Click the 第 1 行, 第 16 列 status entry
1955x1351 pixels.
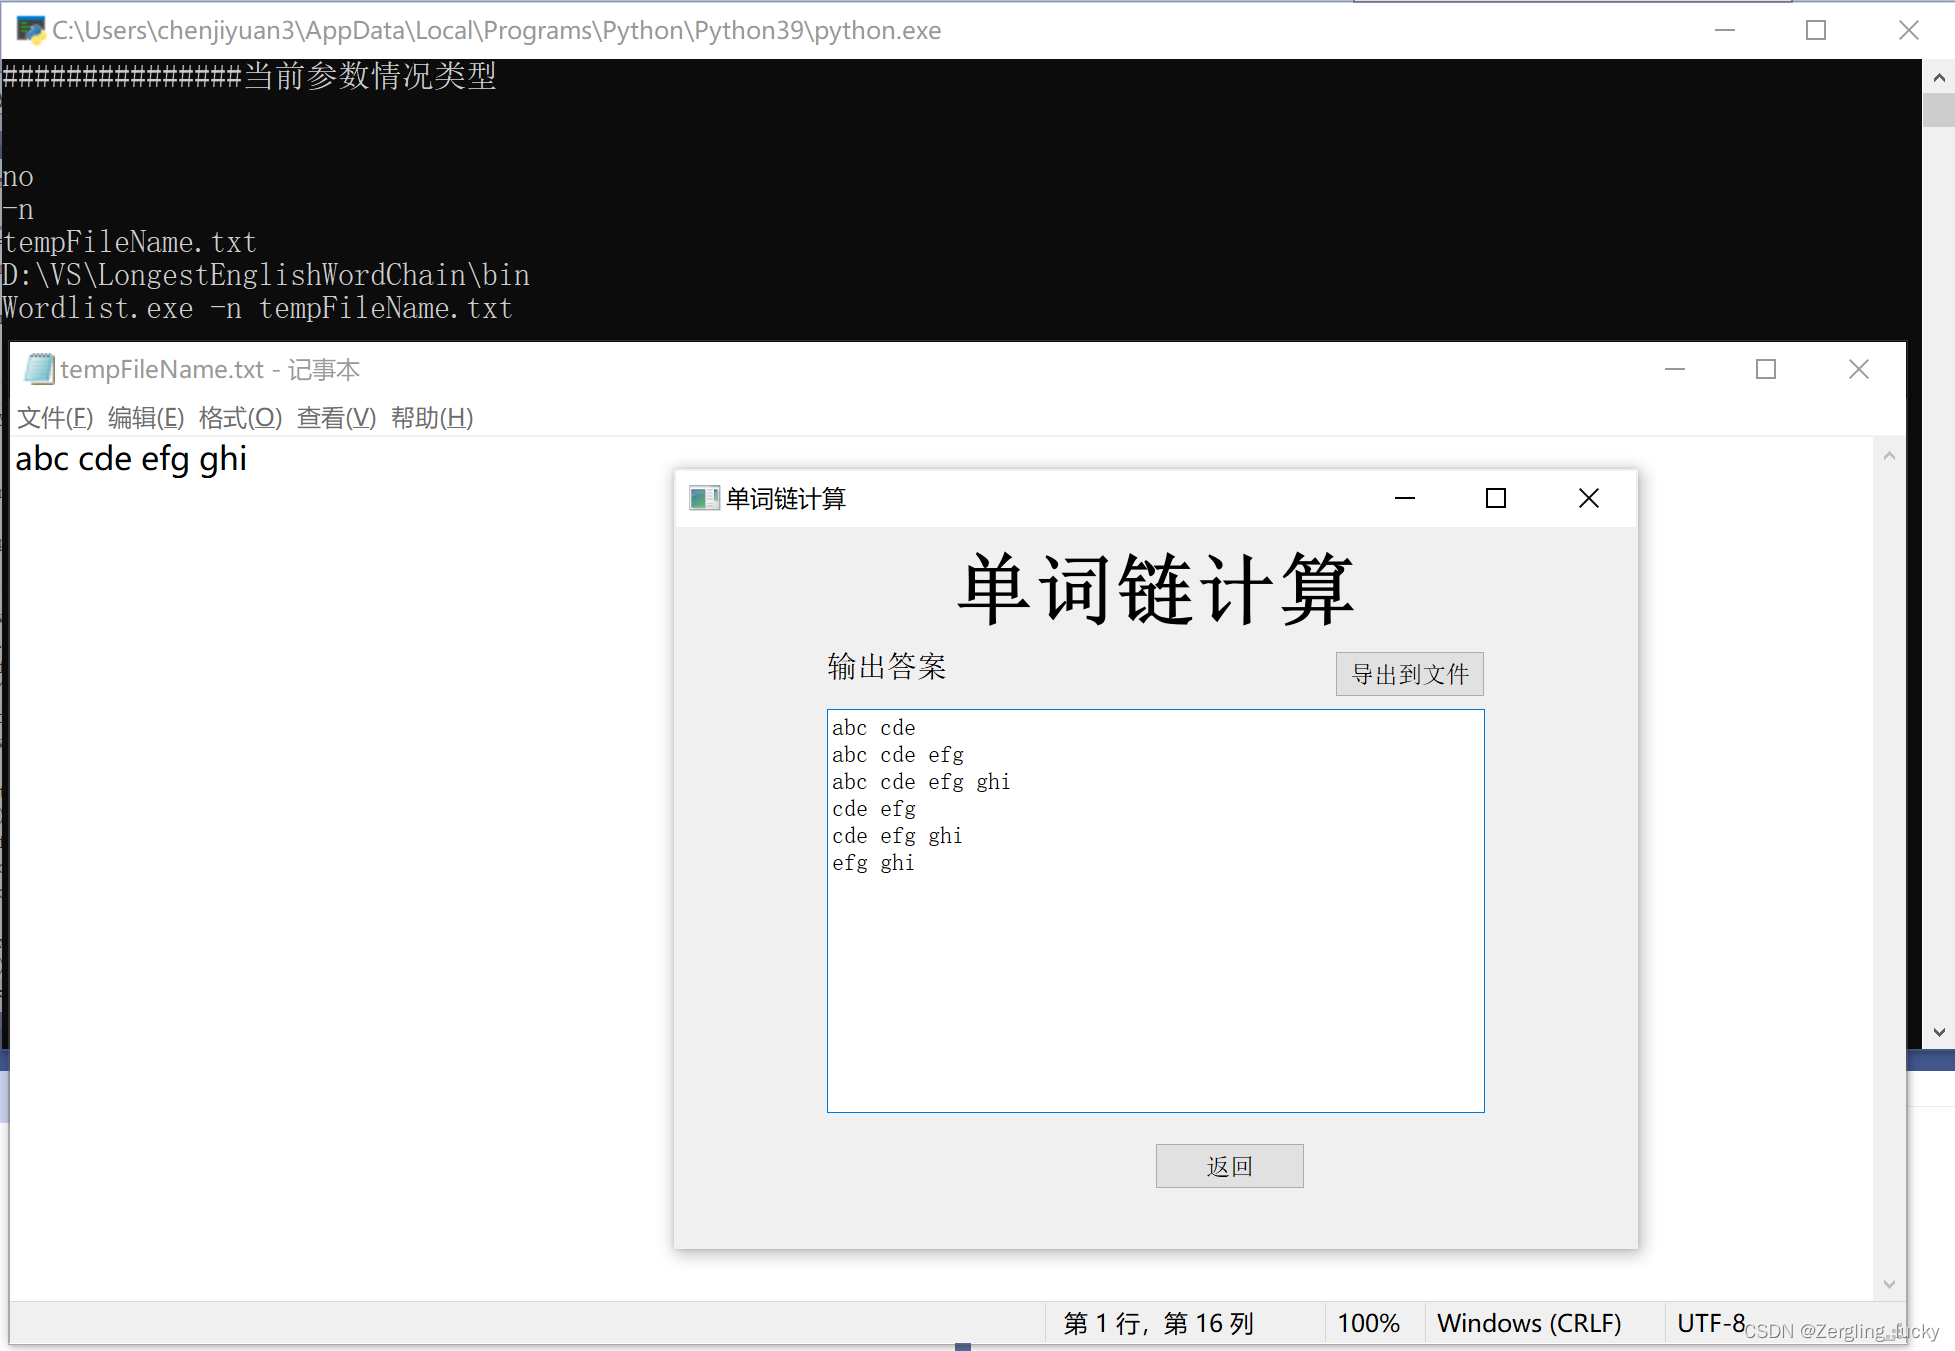(1158, 1323)
